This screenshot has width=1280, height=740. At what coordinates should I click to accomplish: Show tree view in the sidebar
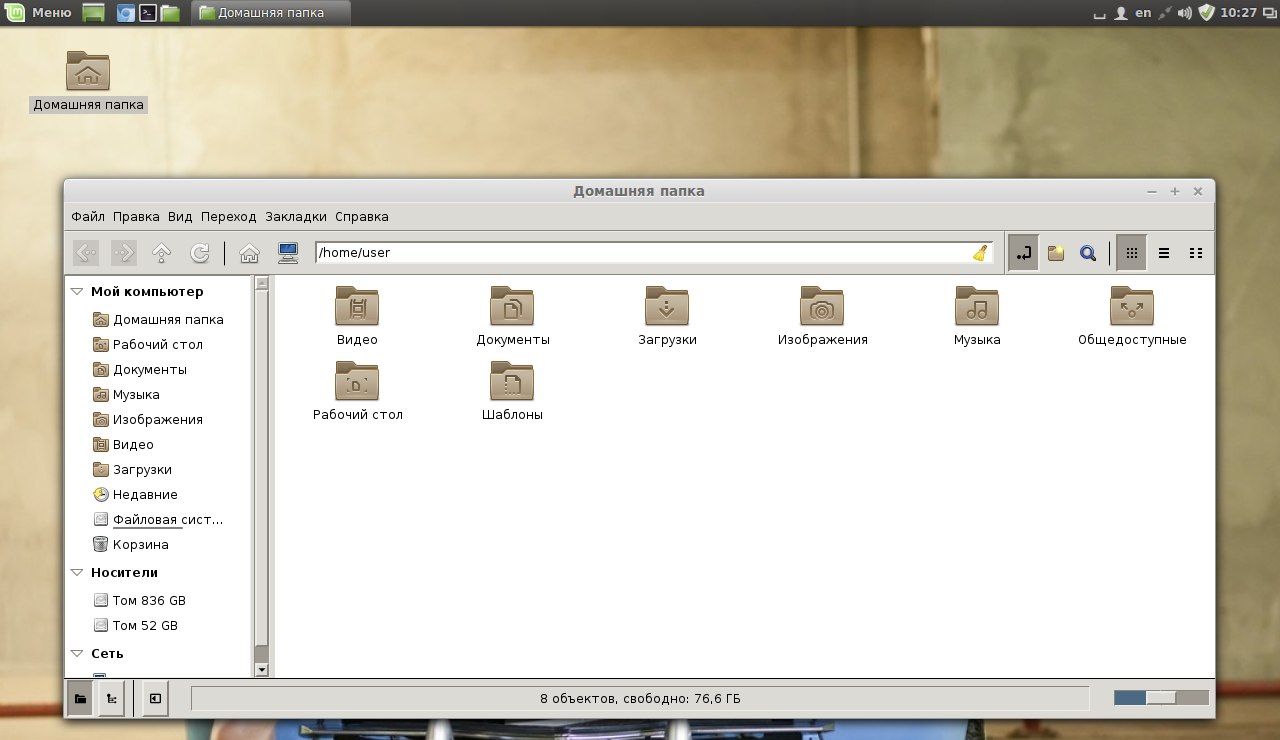coord(112,700)
